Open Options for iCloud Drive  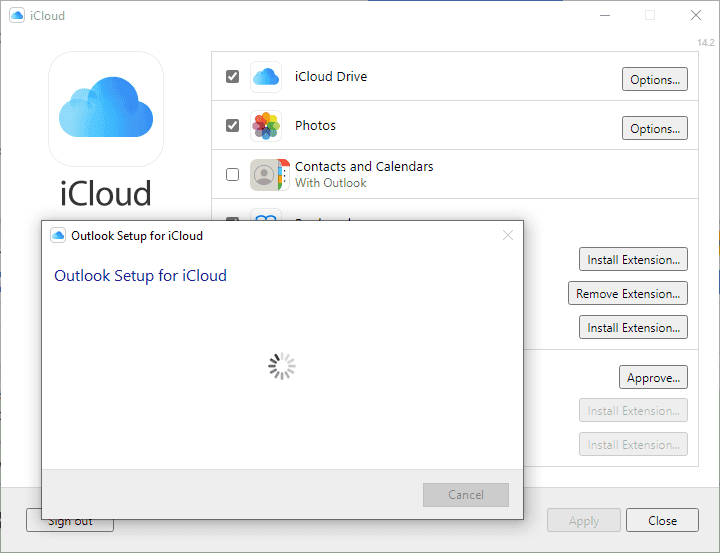(x=655, y=80)
